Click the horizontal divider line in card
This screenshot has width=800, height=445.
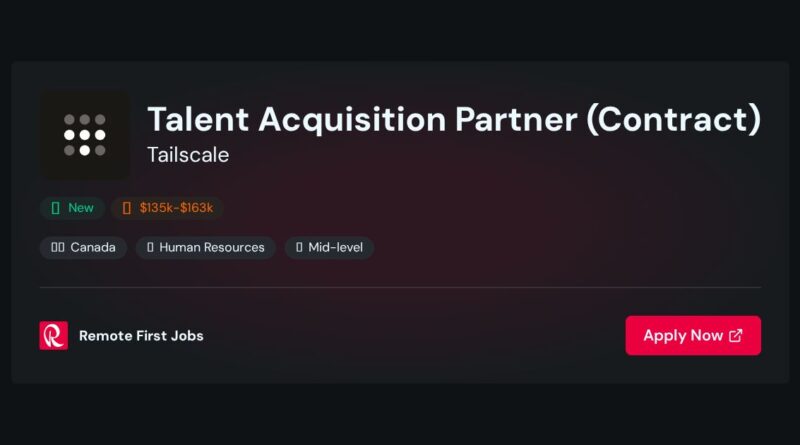[401, 287]
